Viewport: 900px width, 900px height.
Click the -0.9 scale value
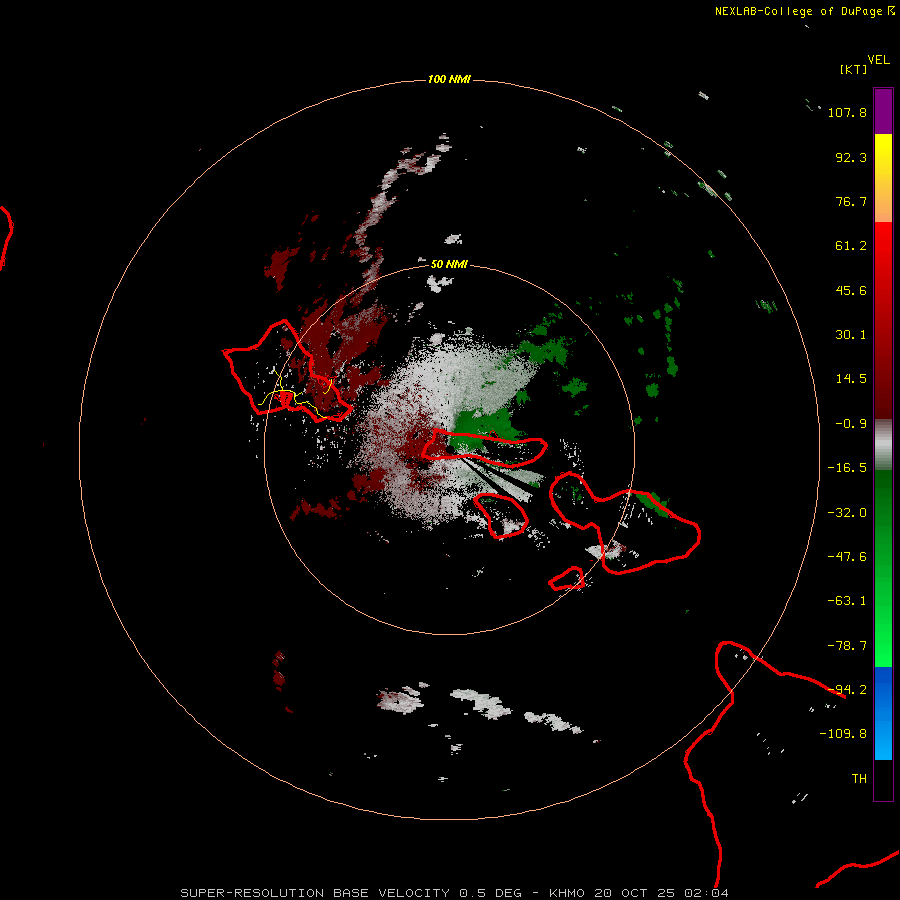pos(851,424)
